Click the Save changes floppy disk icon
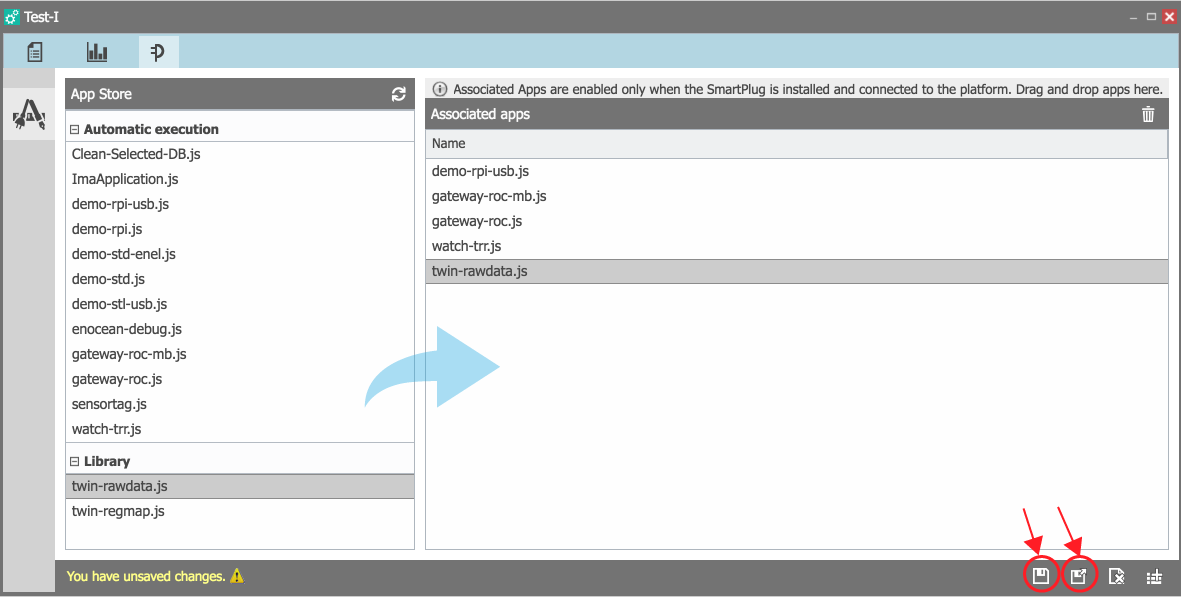Viewport: 1181px width, 600px height. [x=1040, y=576]
